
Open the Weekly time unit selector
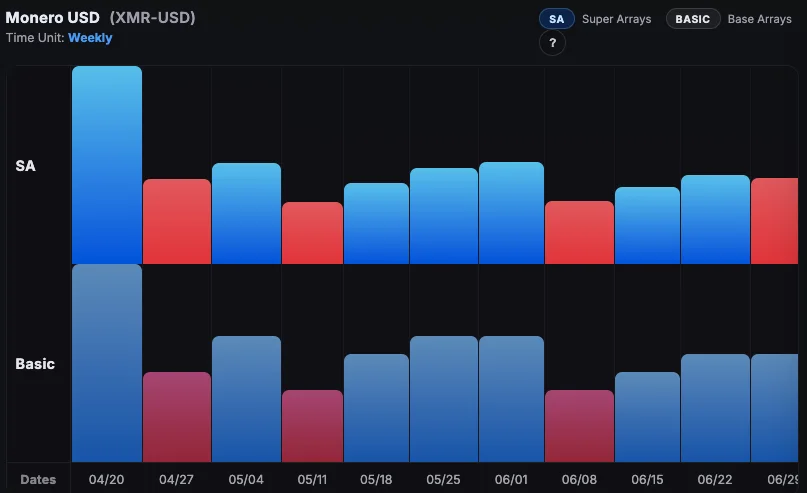point(90,38)
